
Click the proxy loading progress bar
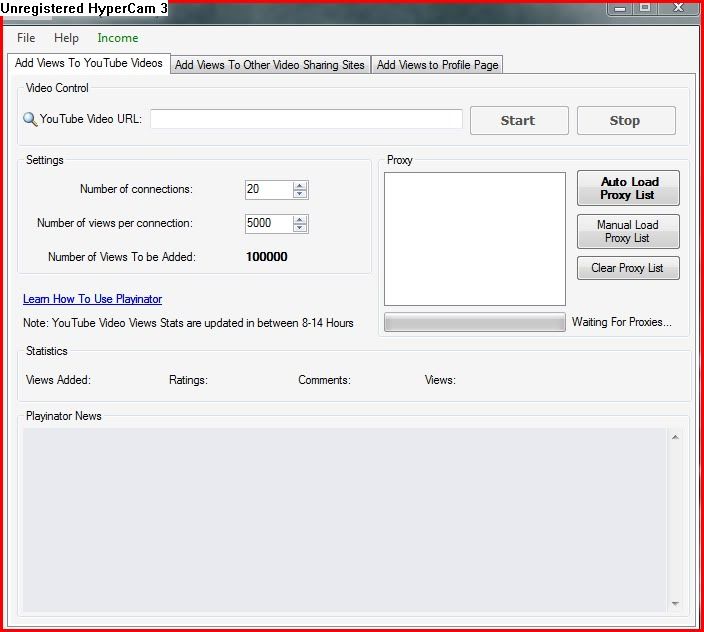475,322
